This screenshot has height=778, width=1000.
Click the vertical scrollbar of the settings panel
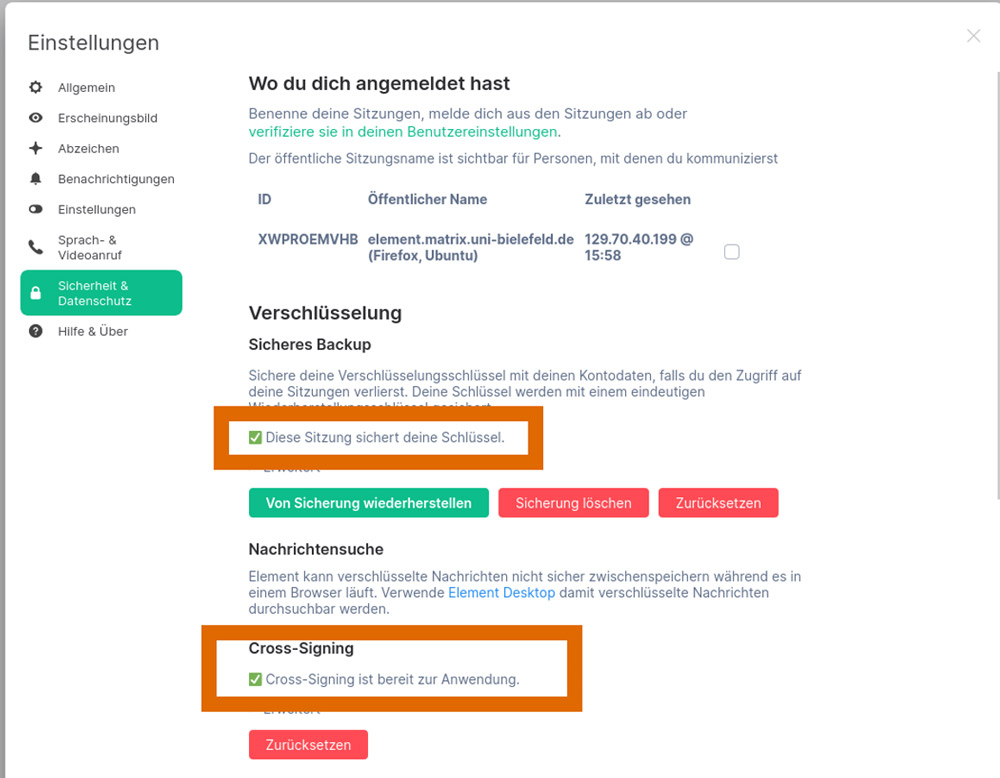(997, 284)
